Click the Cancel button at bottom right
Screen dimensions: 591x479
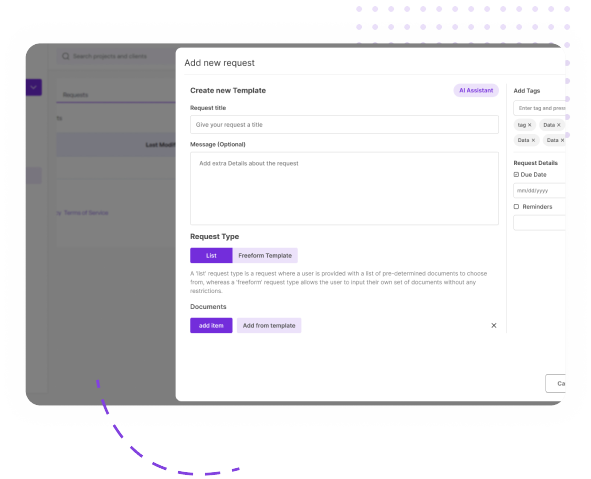tap(556, 384)
